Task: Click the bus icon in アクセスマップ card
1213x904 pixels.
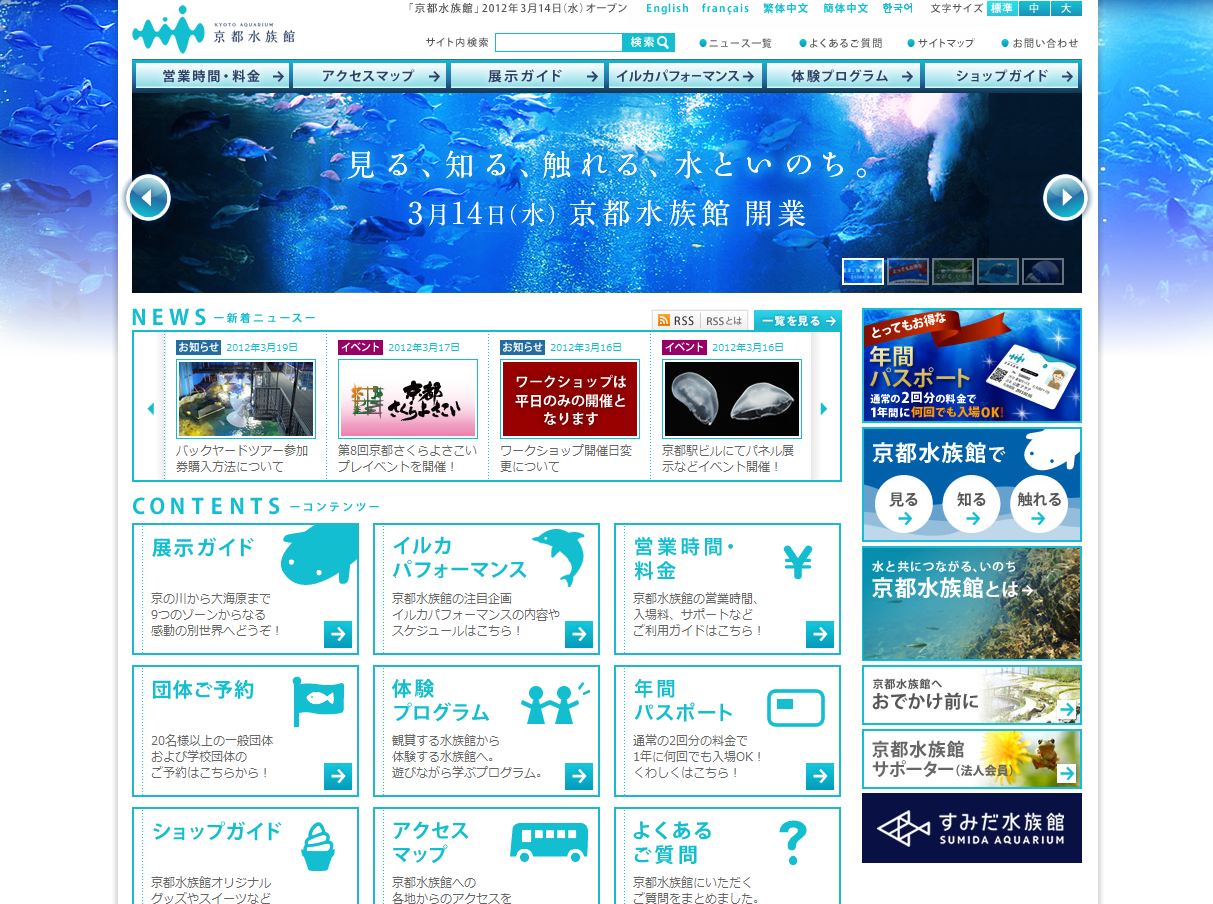Action: pyautogui.click(x=549, y=842)
